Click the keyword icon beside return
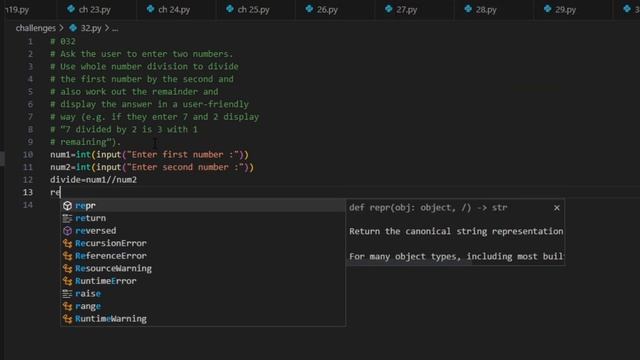640x360 pixels. [67, 218]
